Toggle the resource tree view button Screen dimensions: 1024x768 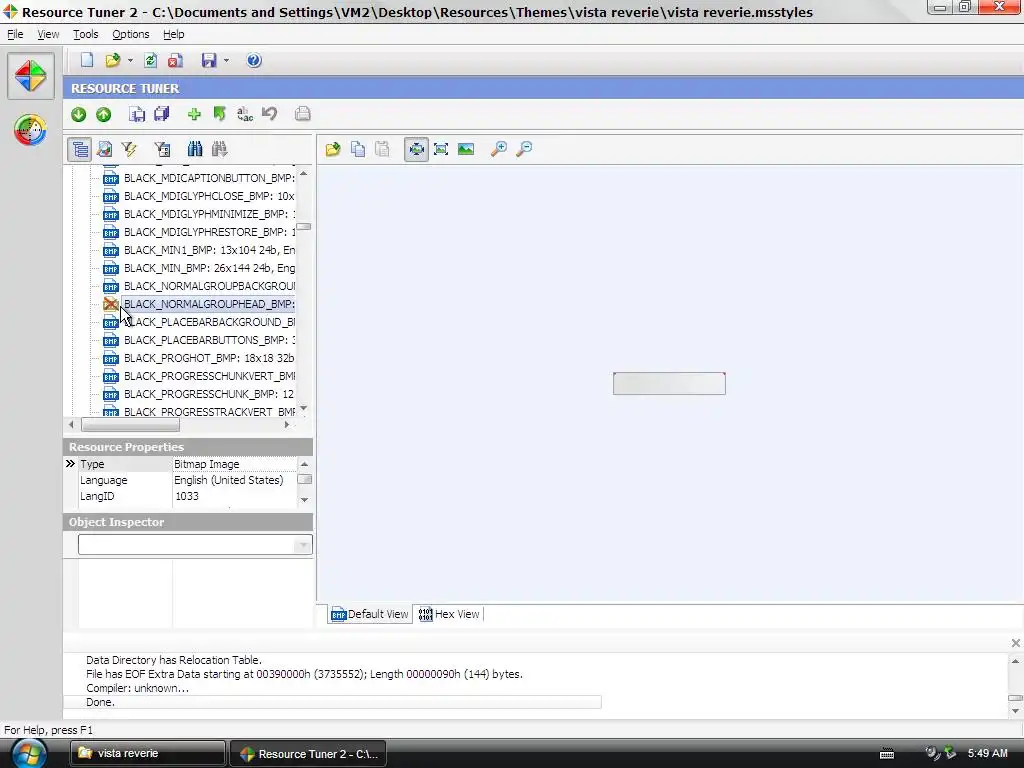[x=80, y=150]
